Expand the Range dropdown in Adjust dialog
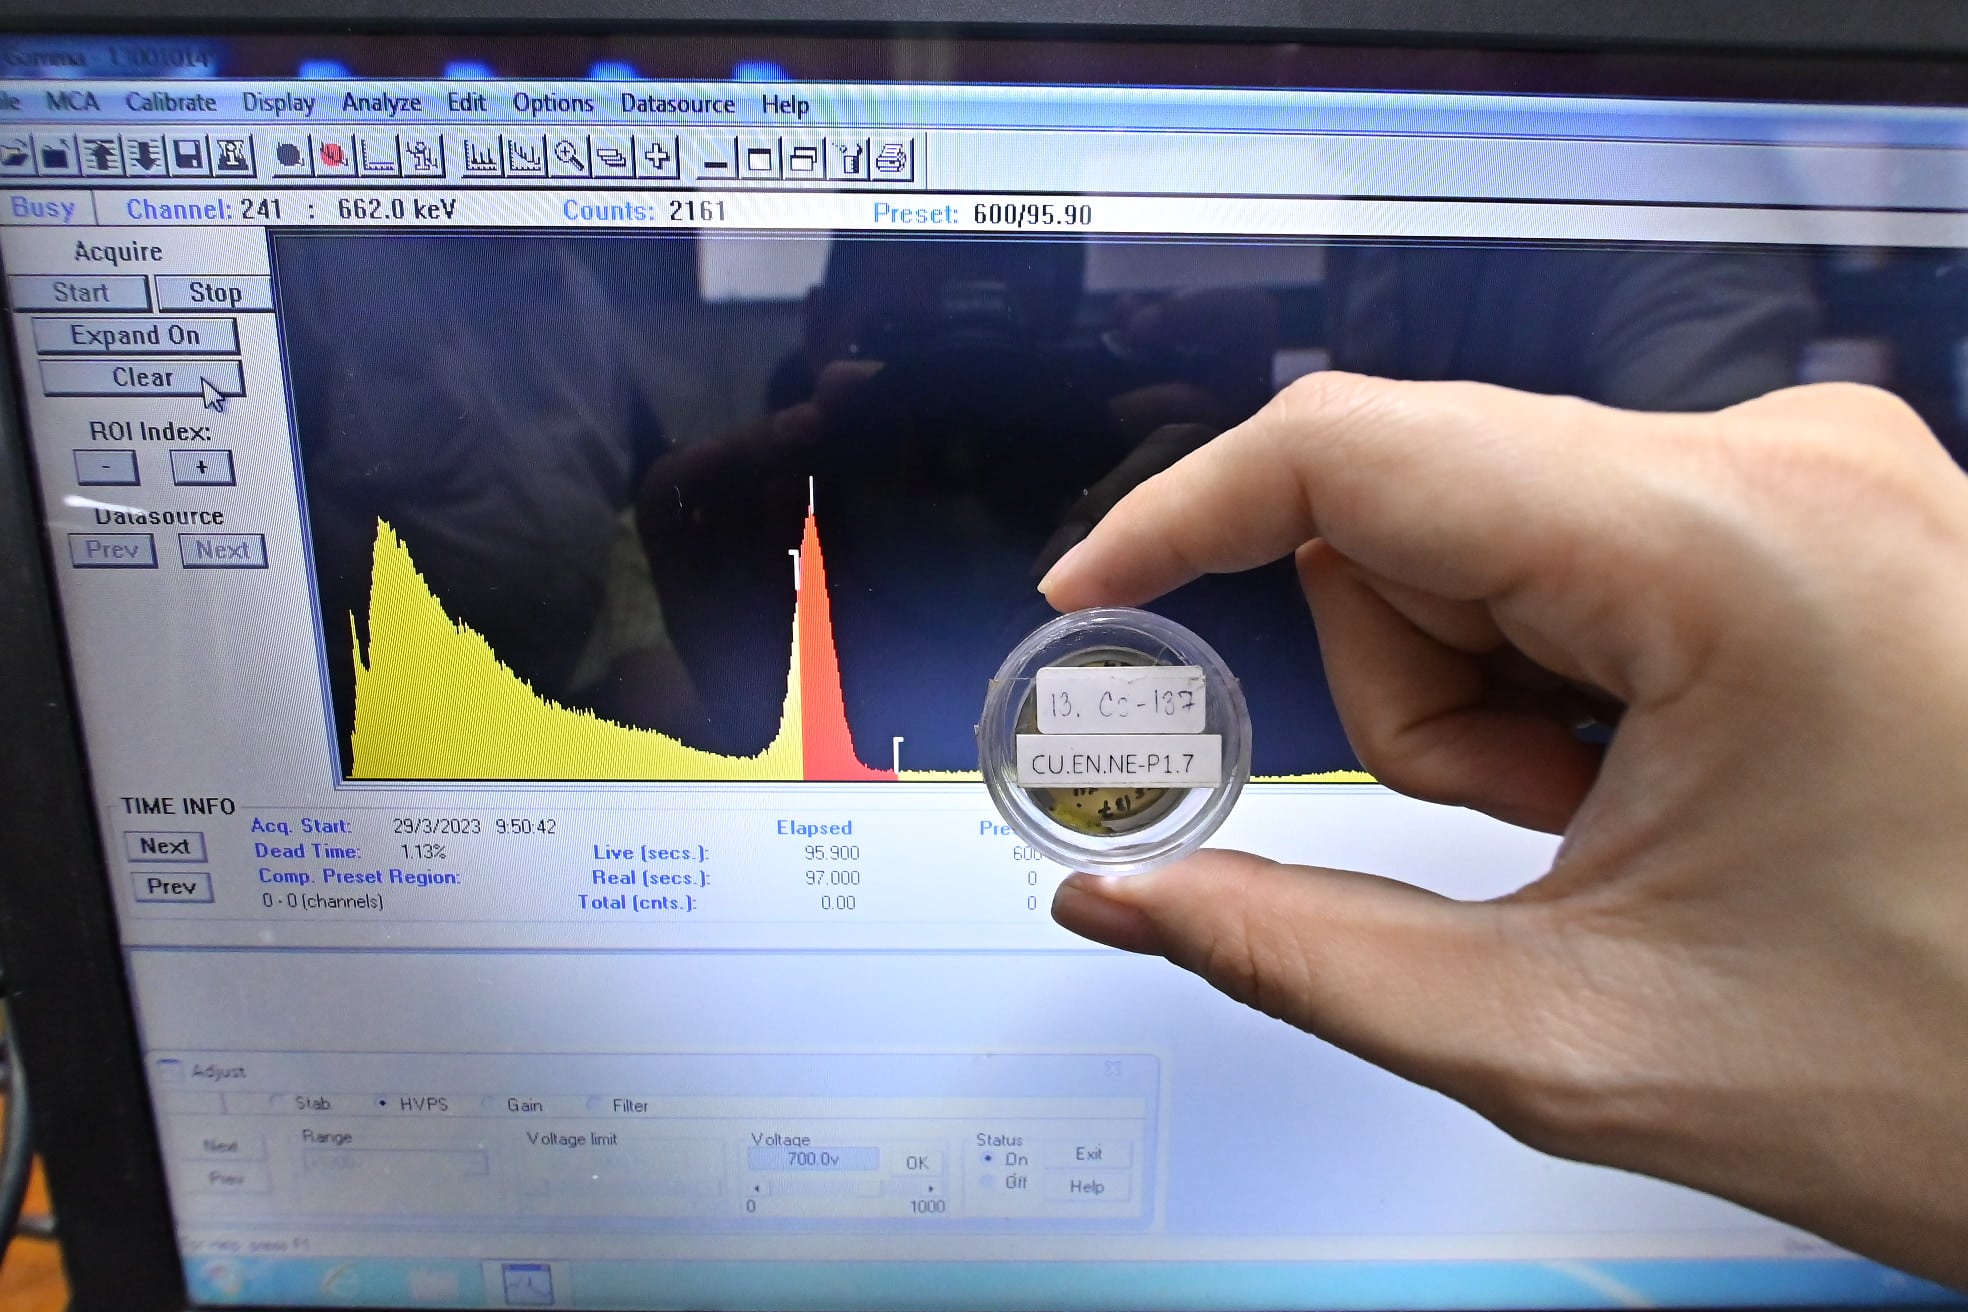The height and width of the screenshot is (1312, 1968). coord(480,1161)
